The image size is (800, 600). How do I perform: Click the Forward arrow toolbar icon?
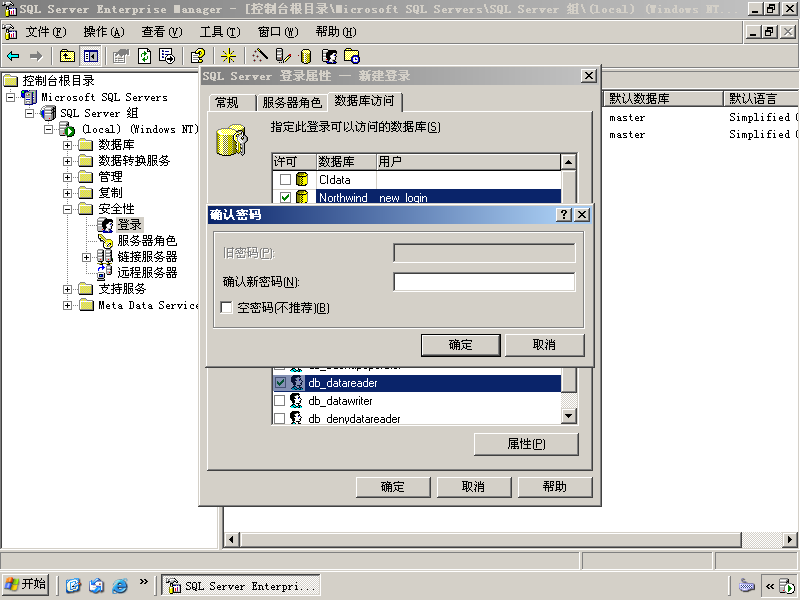pyautogui.click(x=36, y=56)
